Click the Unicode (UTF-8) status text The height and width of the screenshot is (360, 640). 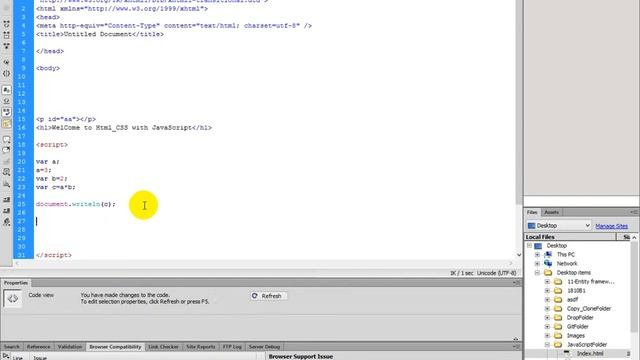(x=496, y=273)
